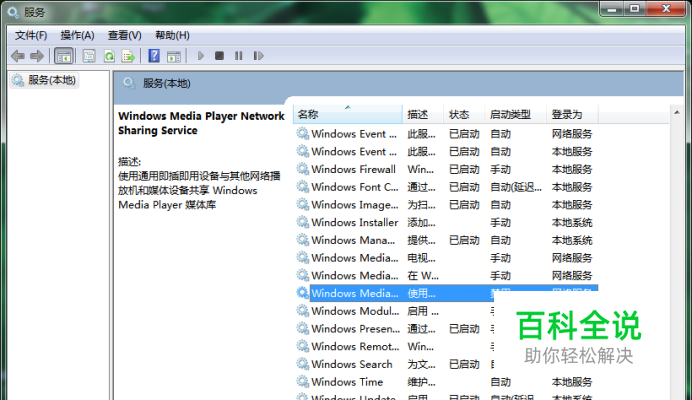692x400 pixels.
Task: Open the 操作(A) menu
Action: (x=77, y=35)
